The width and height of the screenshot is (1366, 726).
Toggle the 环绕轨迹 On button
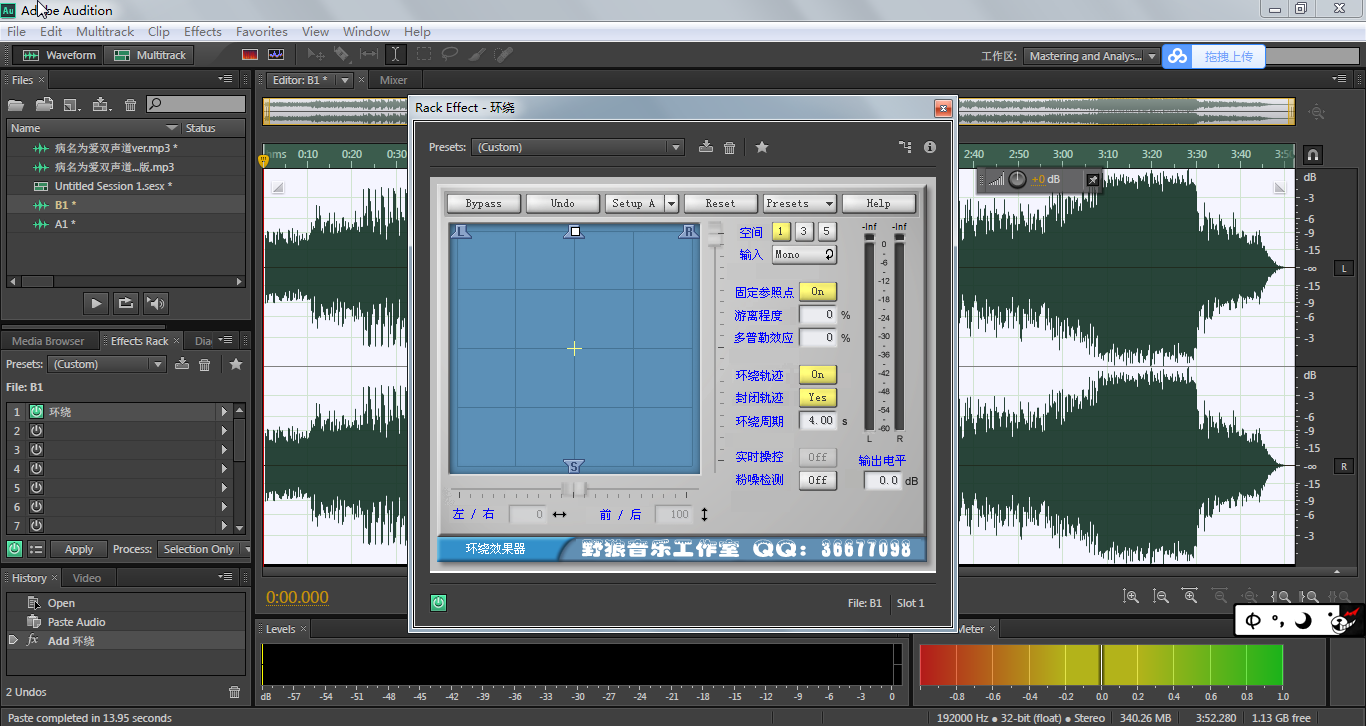click(x=817, y=375)
